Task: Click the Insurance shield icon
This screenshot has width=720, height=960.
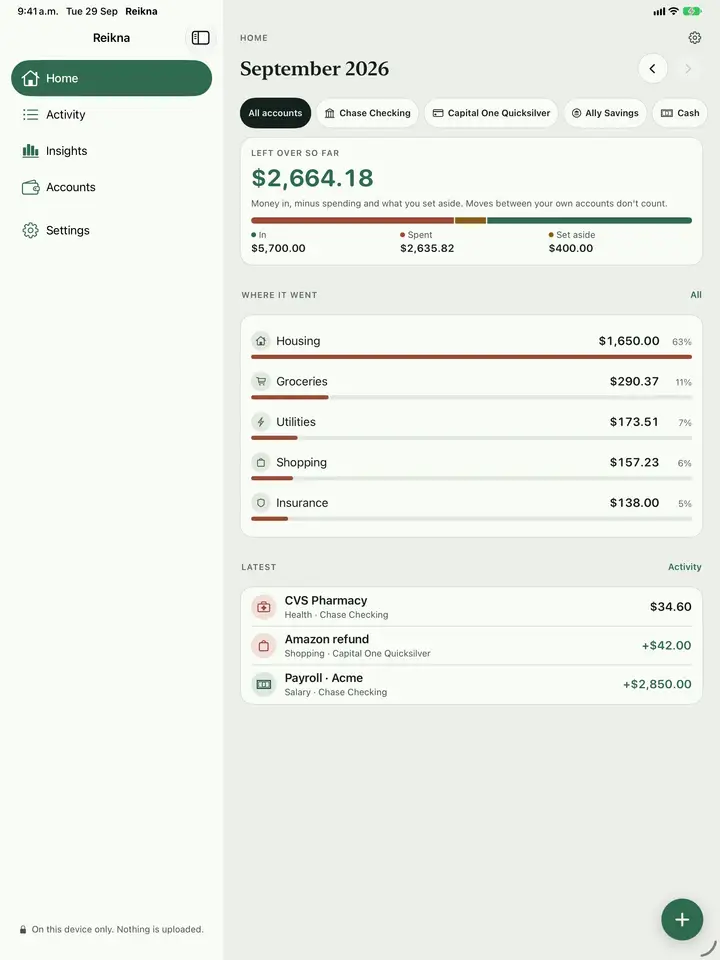Action: pos(261,503)
